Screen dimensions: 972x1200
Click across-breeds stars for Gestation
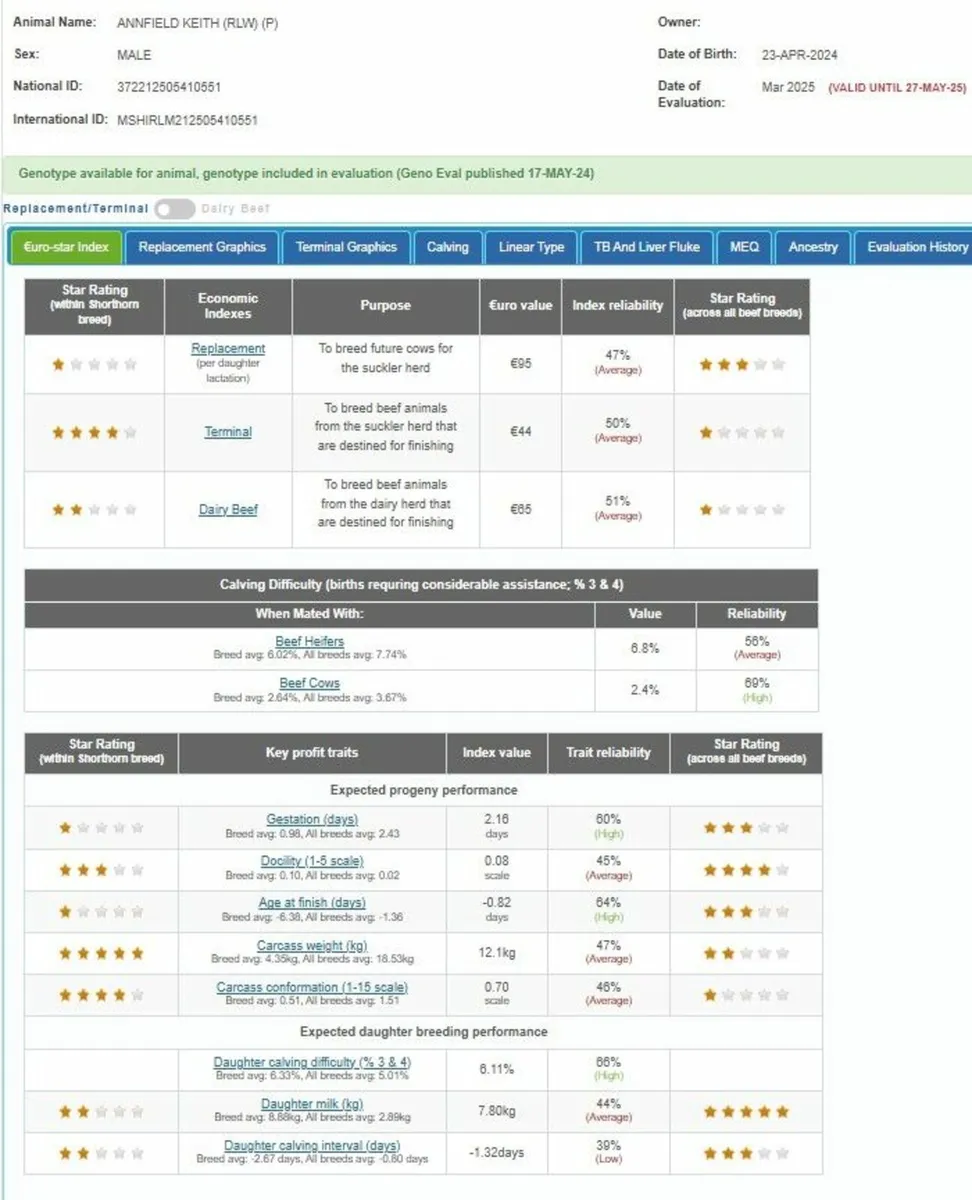(x=746, y=828)
